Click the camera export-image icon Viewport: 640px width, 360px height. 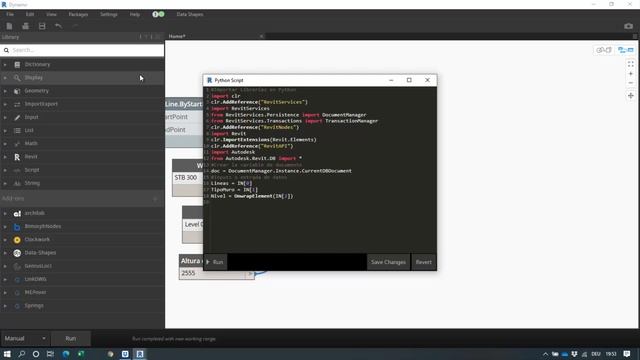tap(628, 26)
